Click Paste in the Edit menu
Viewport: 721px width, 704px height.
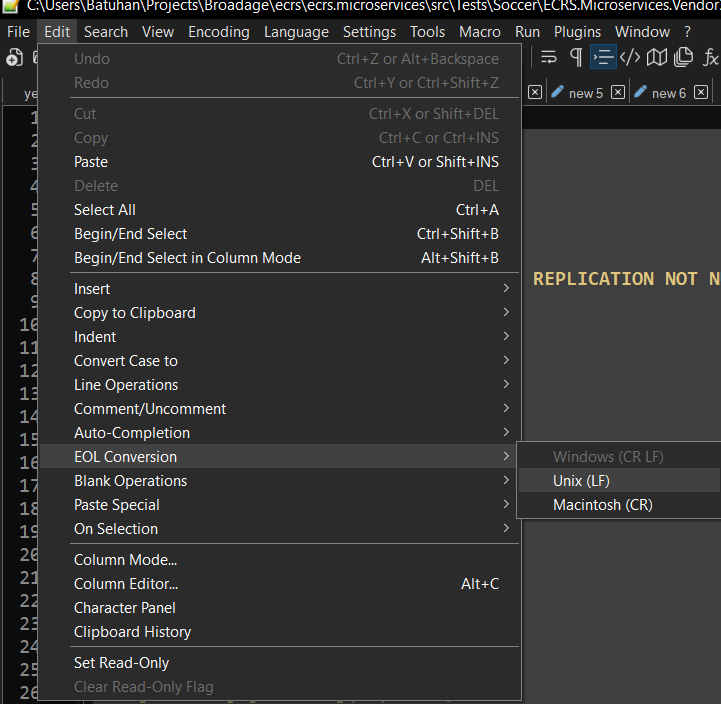tap(91, 162)
